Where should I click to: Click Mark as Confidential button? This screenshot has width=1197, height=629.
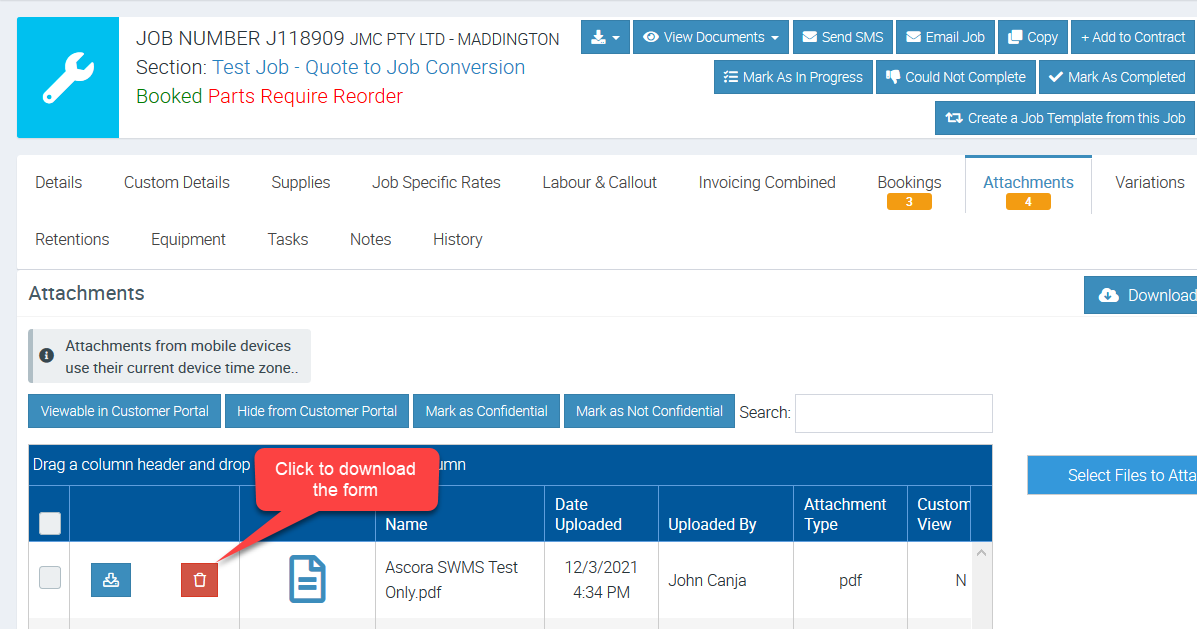[486, 411]
